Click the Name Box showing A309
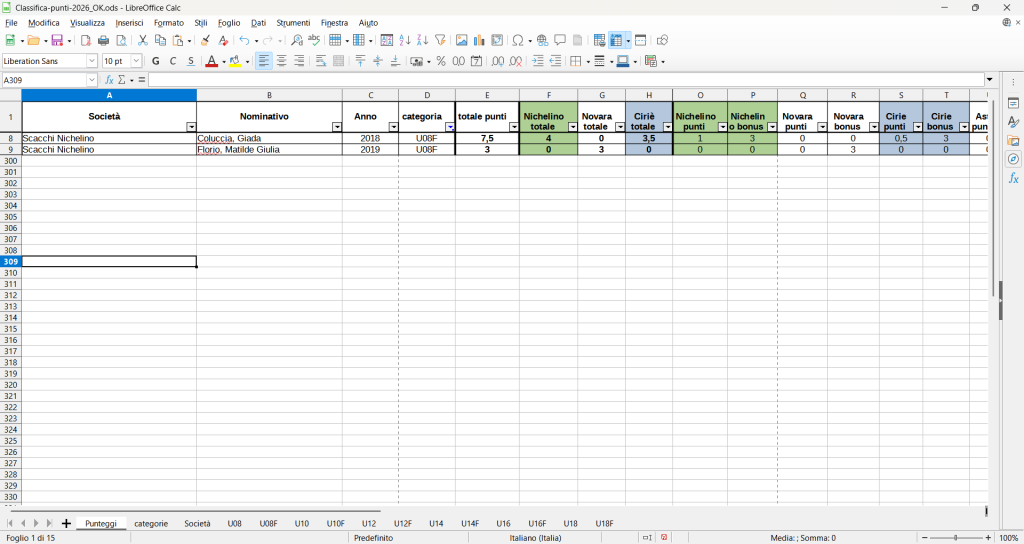Screen dimensions: 1024x544 44,80
